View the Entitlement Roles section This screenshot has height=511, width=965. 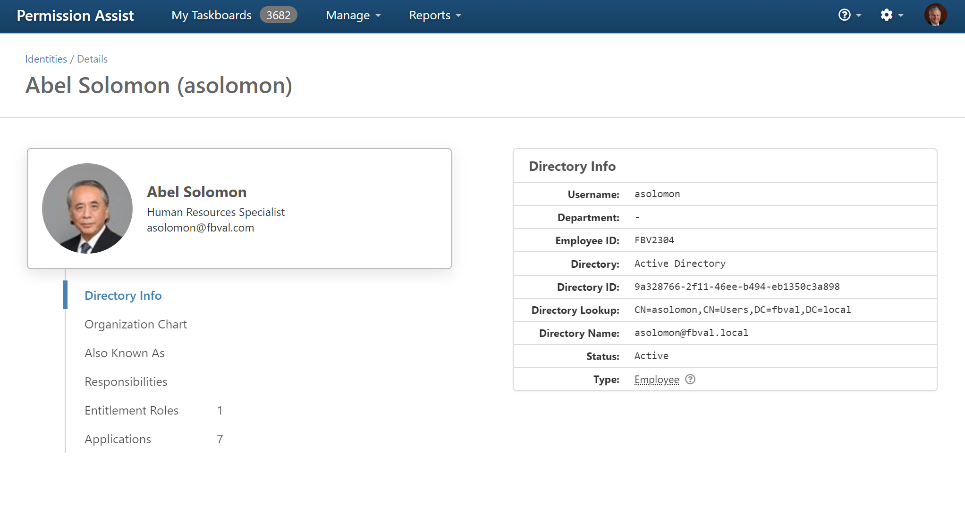[x=132, y=411]
